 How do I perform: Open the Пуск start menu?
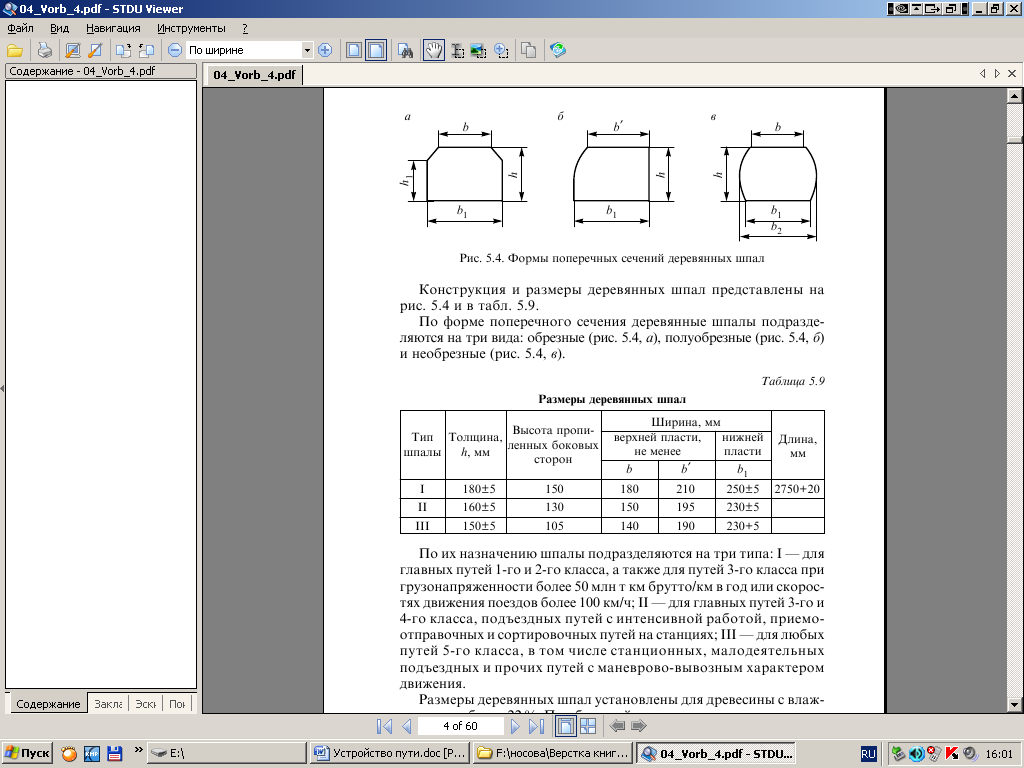(27, 754)
